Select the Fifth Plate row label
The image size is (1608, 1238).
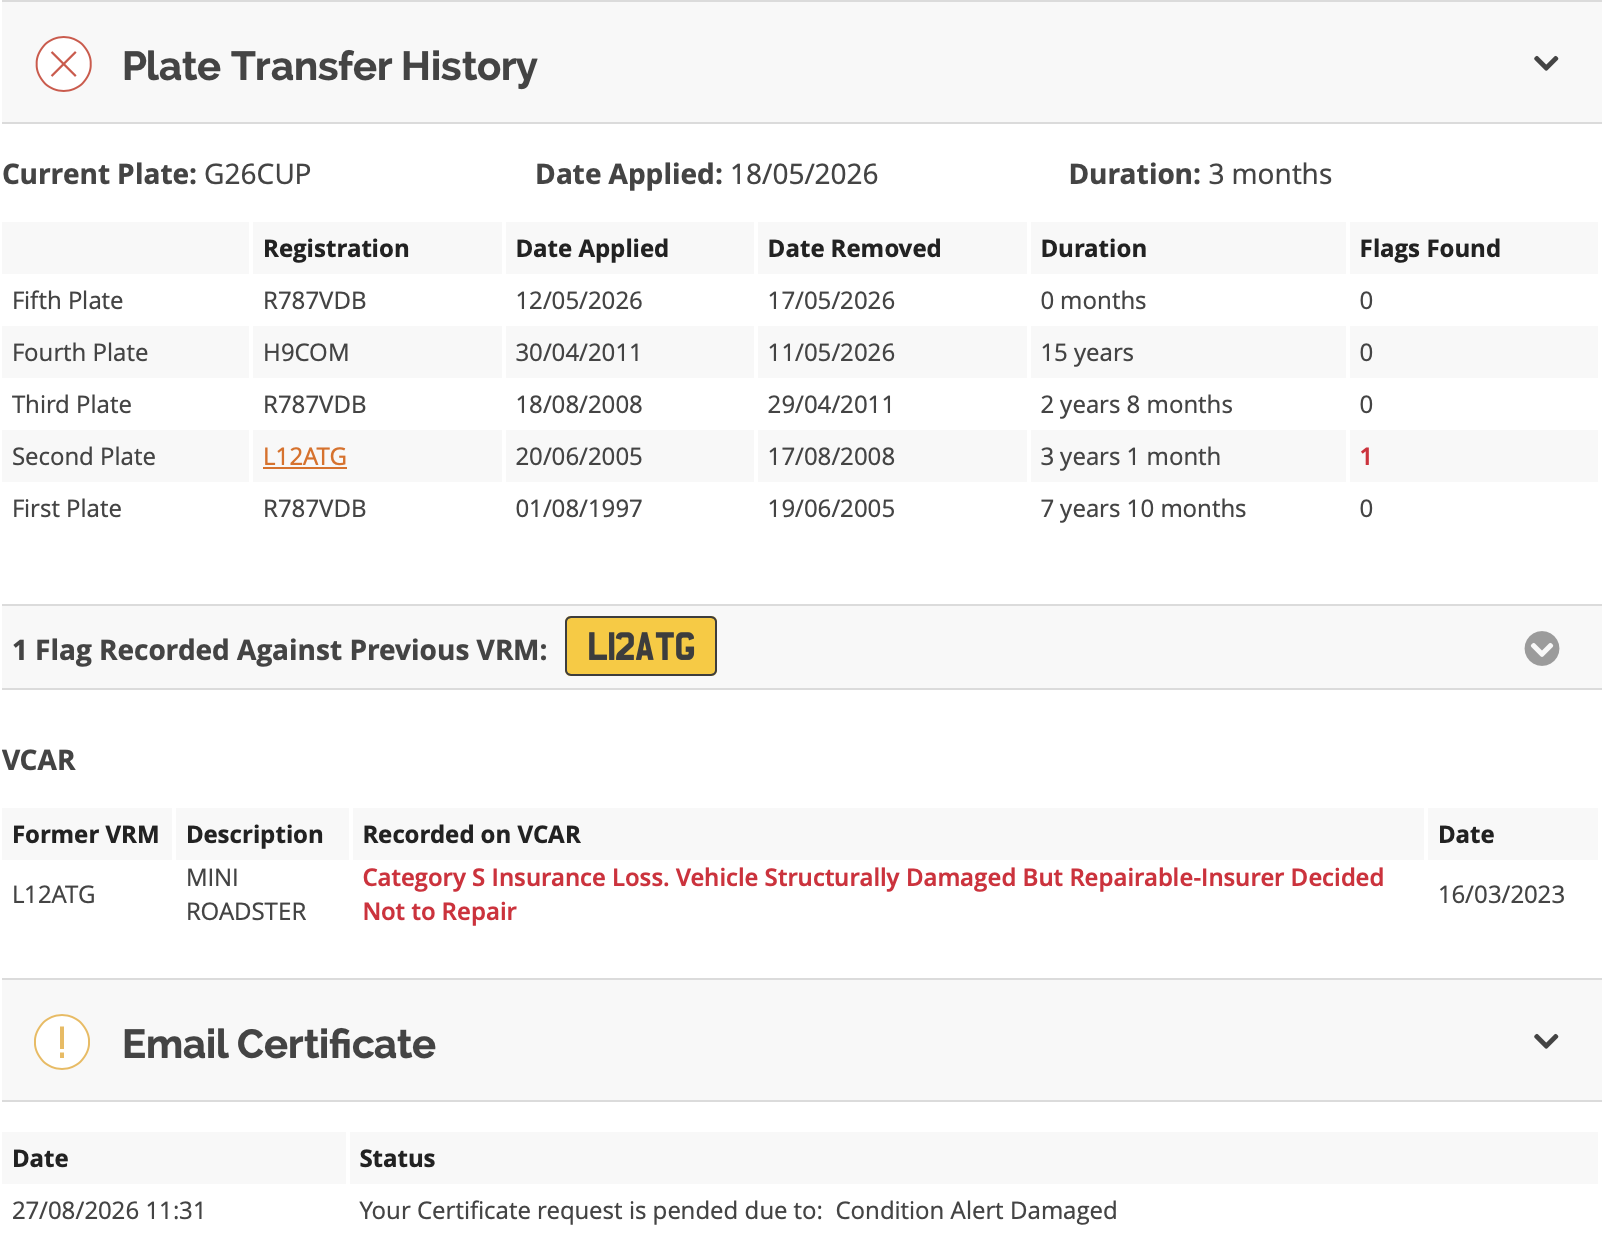(x=68, y=301)
